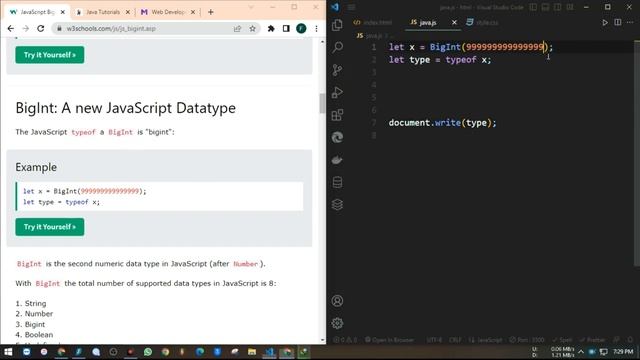This screenshot has height=360, width=640.
Task: Open the database sidebar icon
Action: click(337, 182)
